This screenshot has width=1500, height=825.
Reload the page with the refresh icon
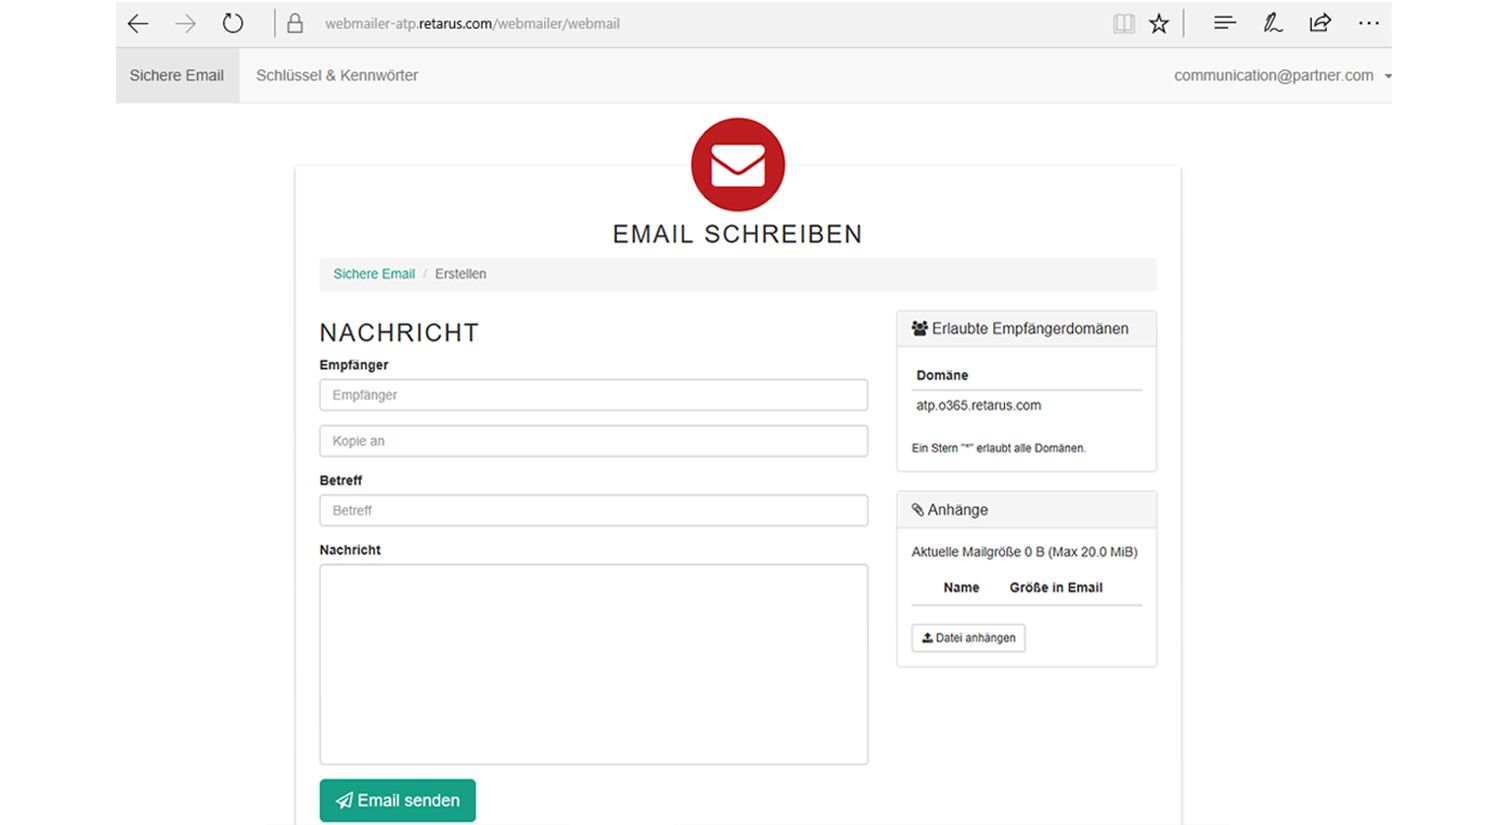233,23
